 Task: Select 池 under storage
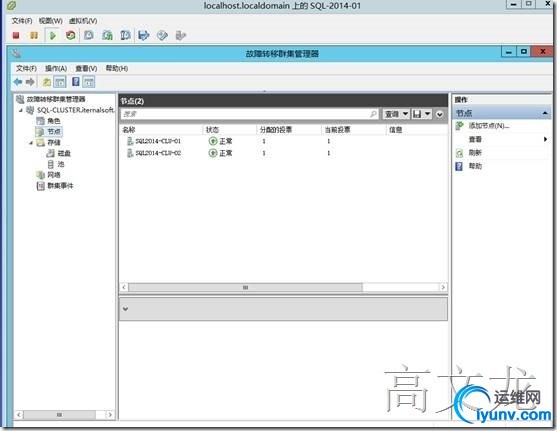[61, 164]
